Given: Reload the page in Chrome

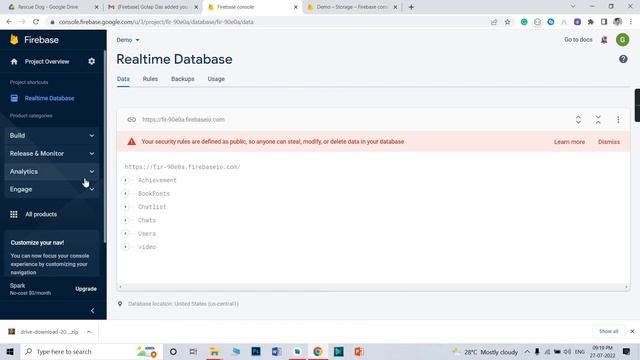Looking at the screenshot, I should (36, 22).
